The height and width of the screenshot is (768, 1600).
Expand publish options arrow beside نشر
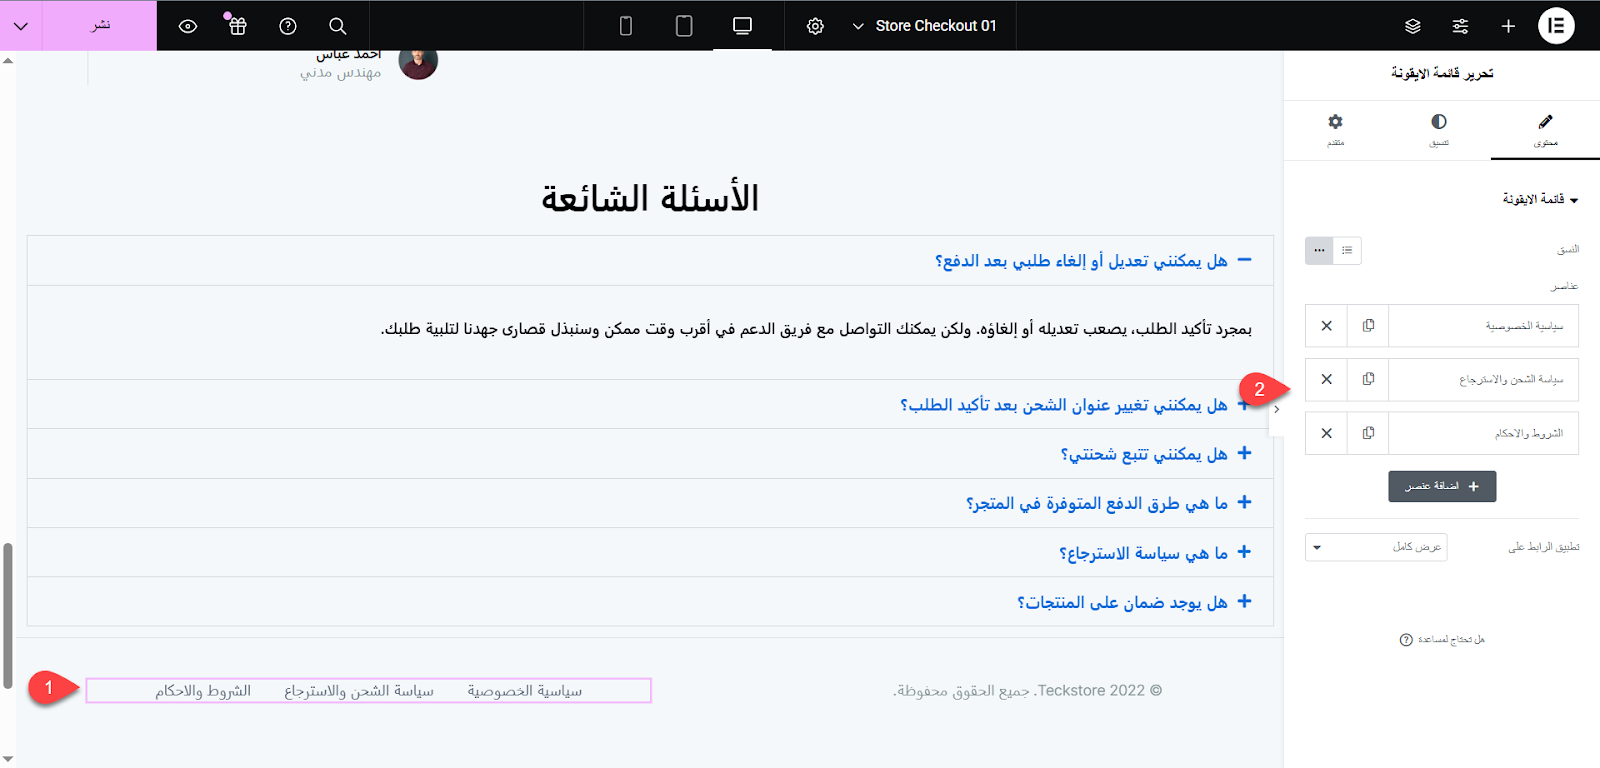21,26
